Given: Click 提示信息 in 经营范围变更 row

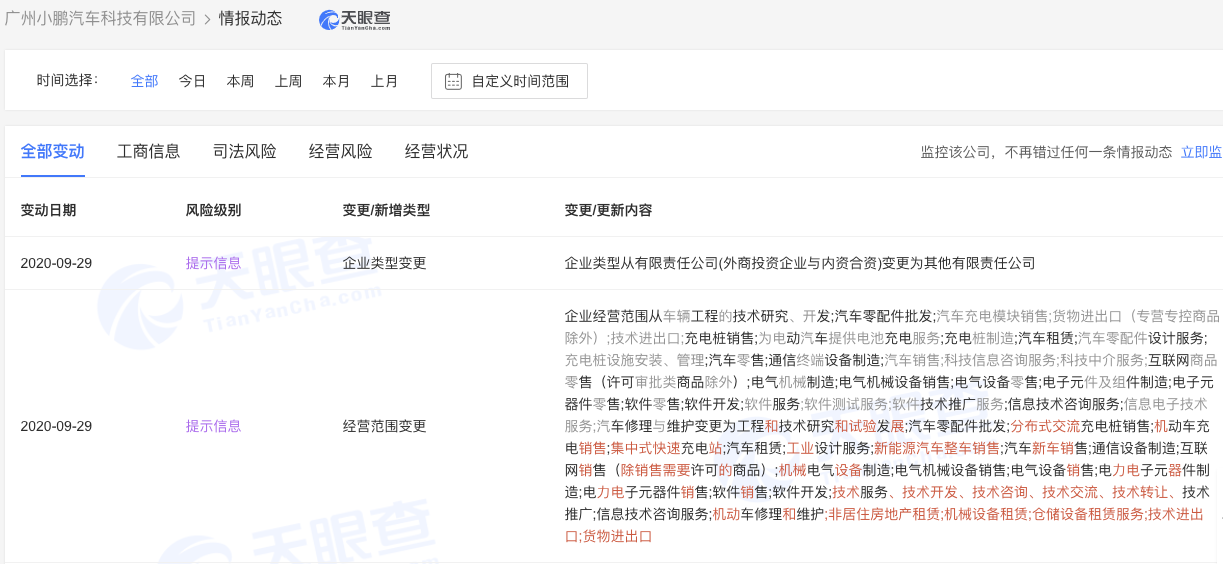Looking at the screenshot, I should 214,426.
